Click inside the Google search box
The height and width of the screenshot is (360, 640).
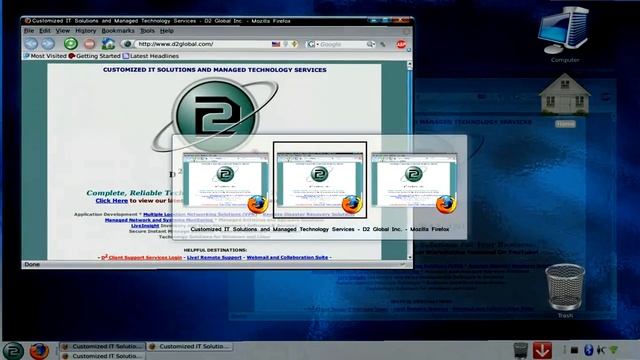pos(342,44)
